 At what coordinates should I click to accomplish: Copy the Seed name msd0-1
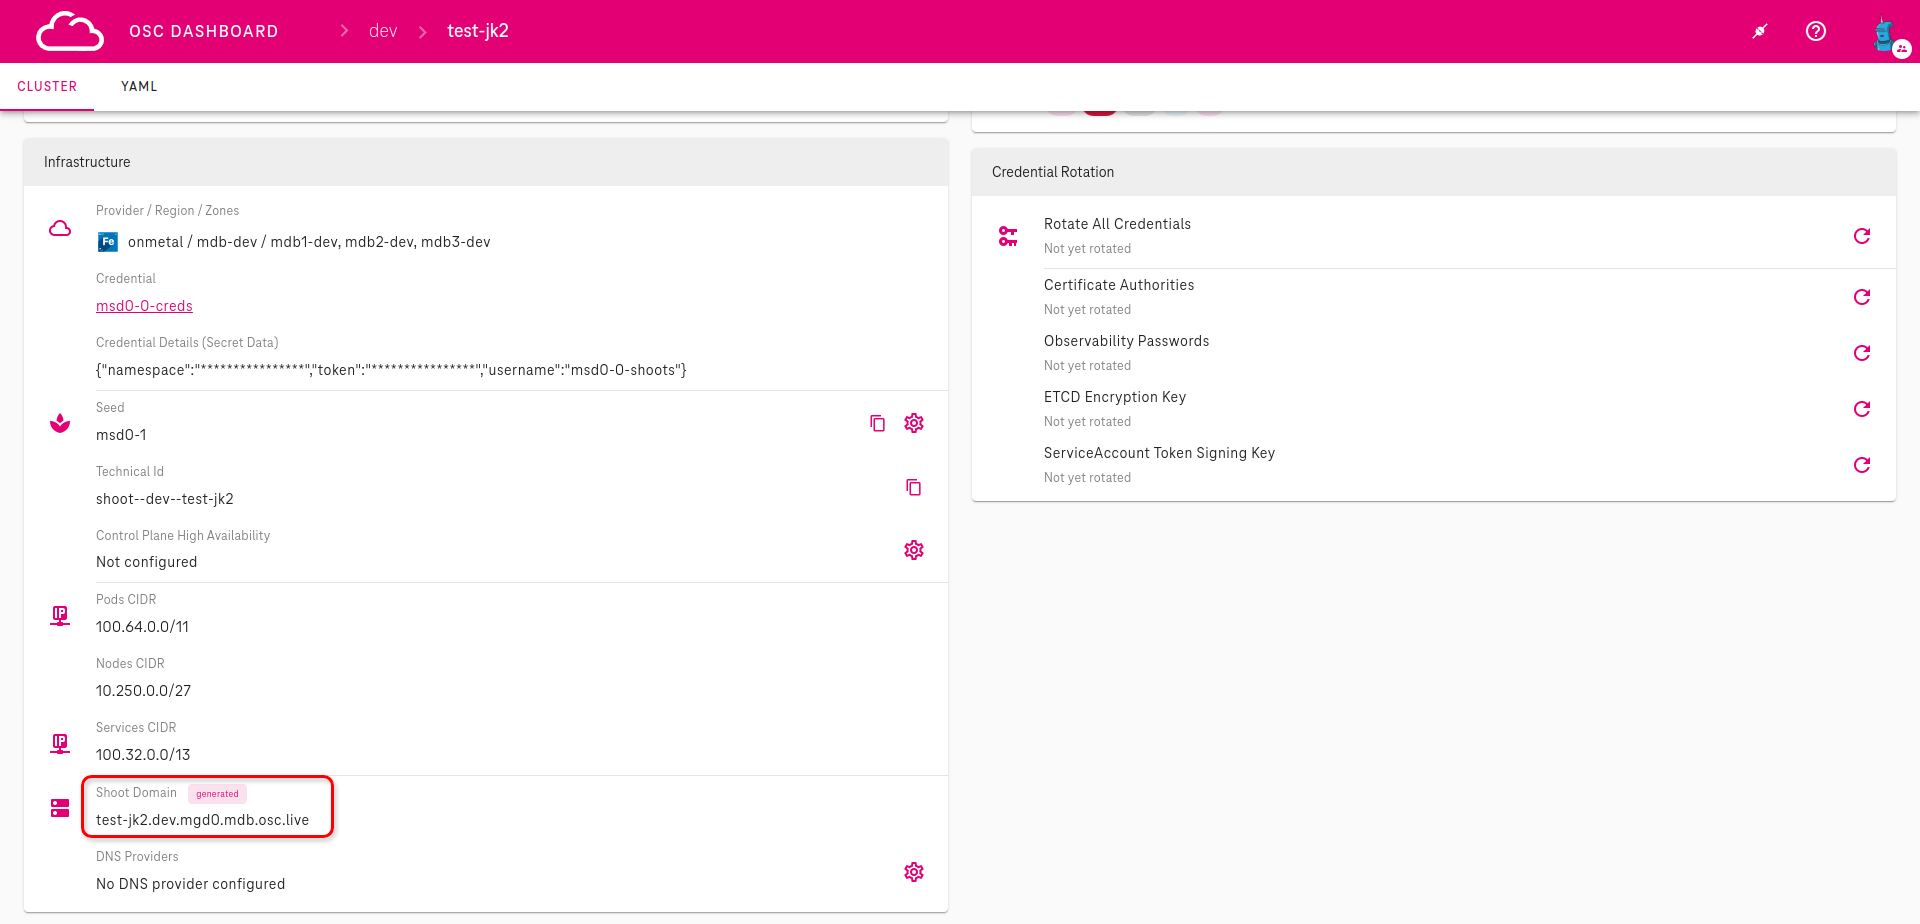tap(877, 423)
